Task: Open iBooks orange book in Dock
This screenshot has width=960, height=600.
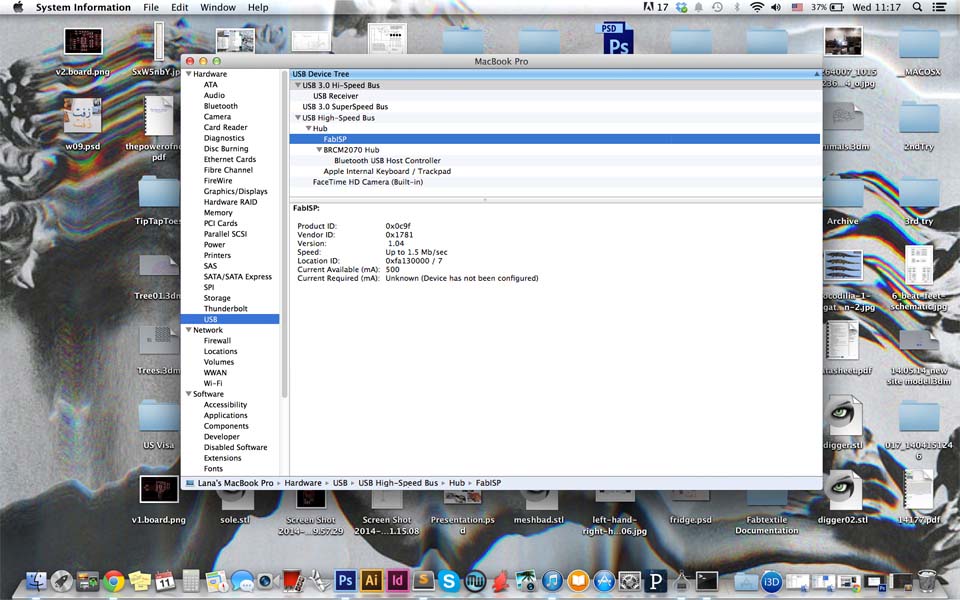Action: (x=578, y=580)
